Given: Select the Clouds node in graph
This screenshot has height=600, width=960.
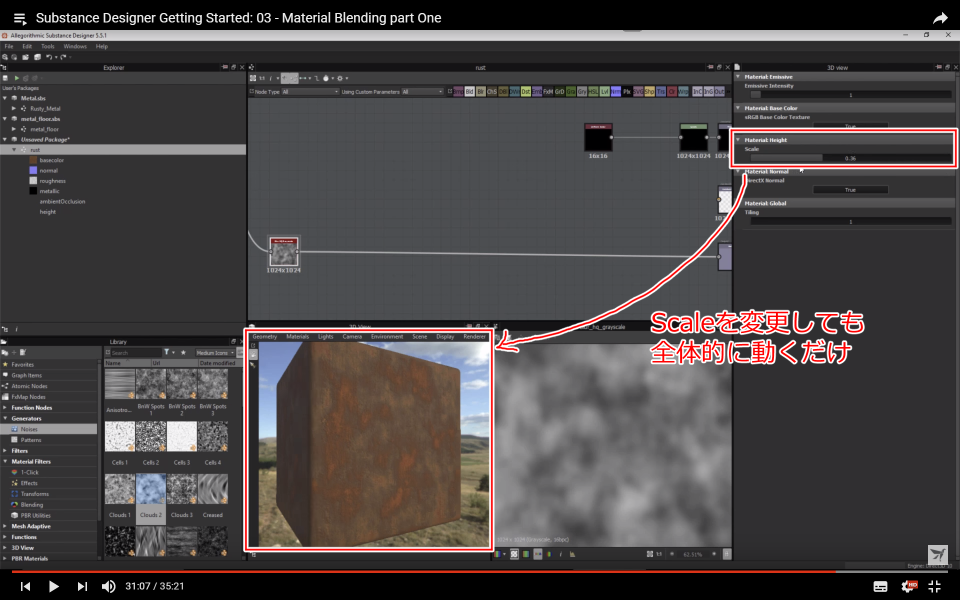Looking at the screenshot, I should [283, 251].
